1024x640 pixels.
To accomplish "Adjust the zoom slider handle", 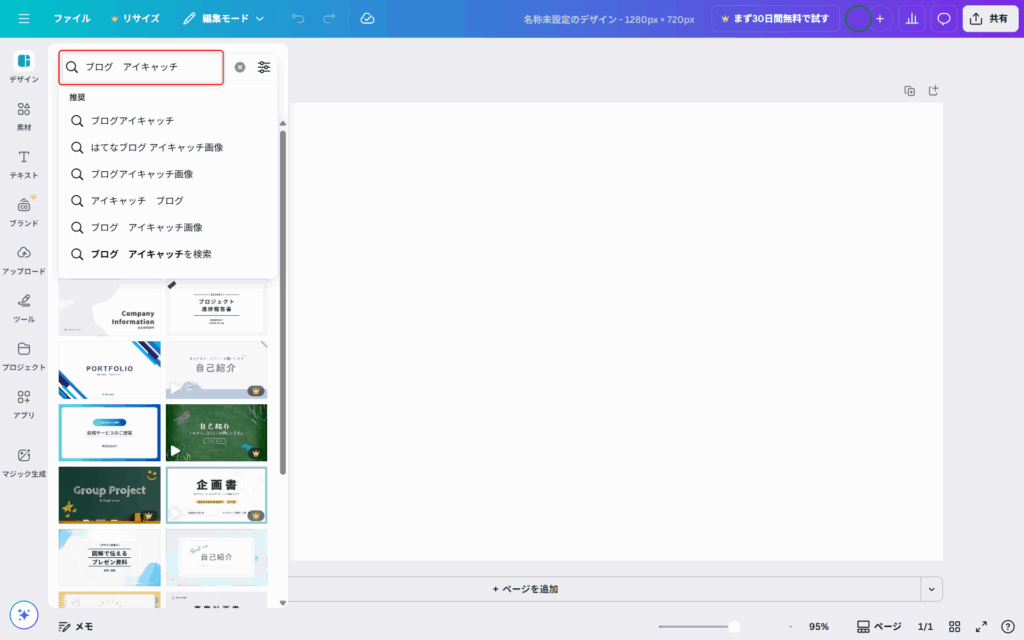I will point(734,626).
